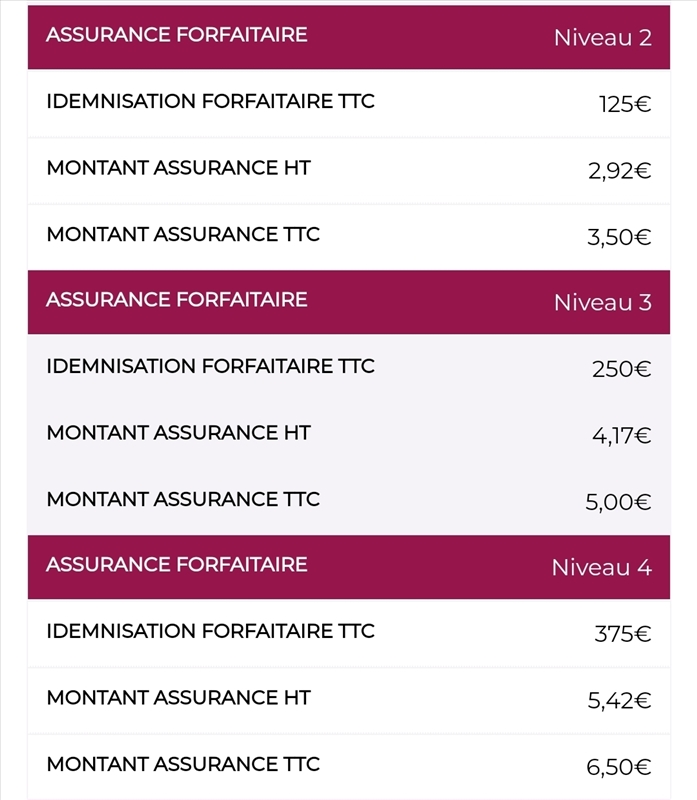Click Assurance Forfaitaire title in Niveau 2 header

tap(176, 35)
